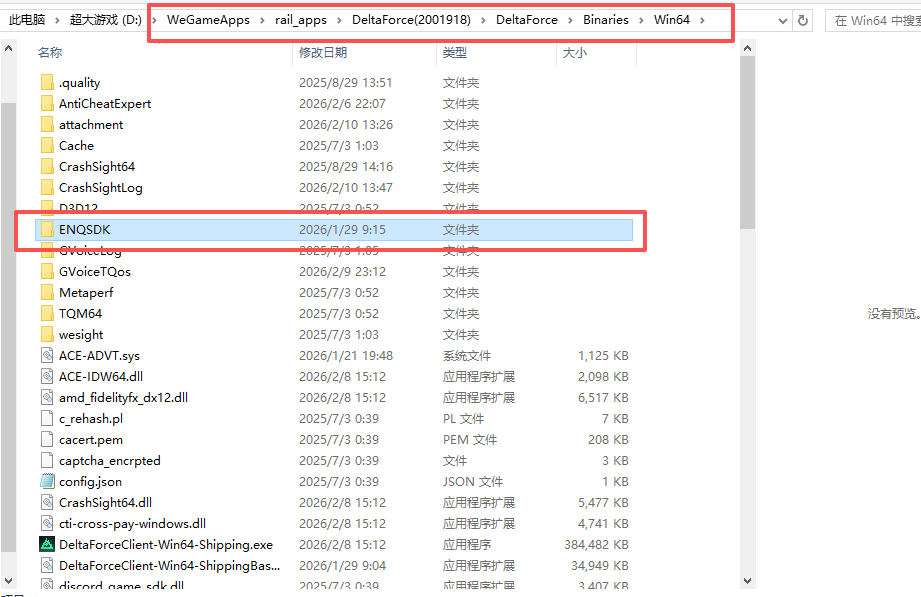Open the address bar history dropdown arrow
Image resolution: width=921 pixels, height=597 pixels.
[x=778, y=20]
